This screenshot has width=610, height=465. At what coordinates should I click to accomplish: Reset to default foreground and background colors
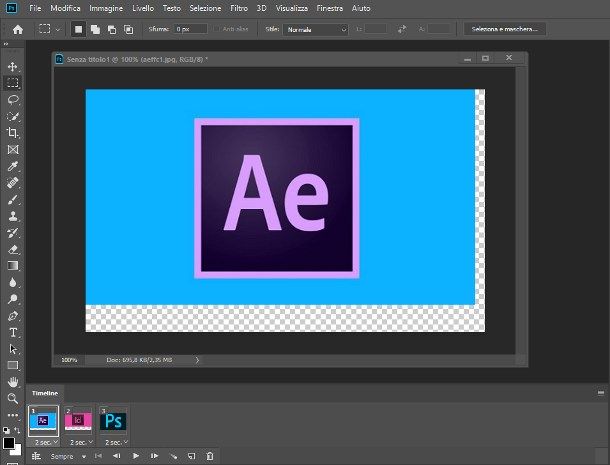click(x=6, y=430)
